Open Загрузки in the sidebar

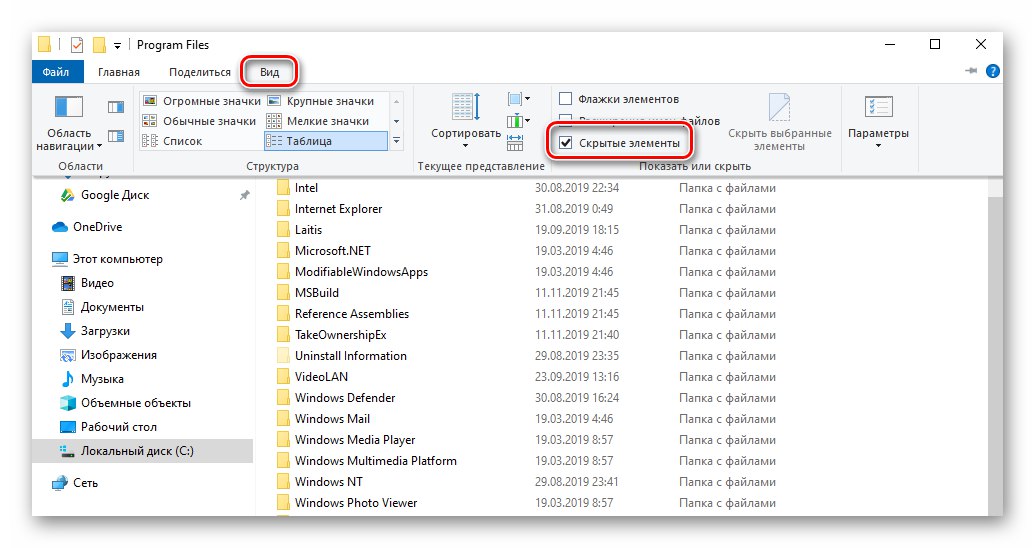(x=105, y=331)
